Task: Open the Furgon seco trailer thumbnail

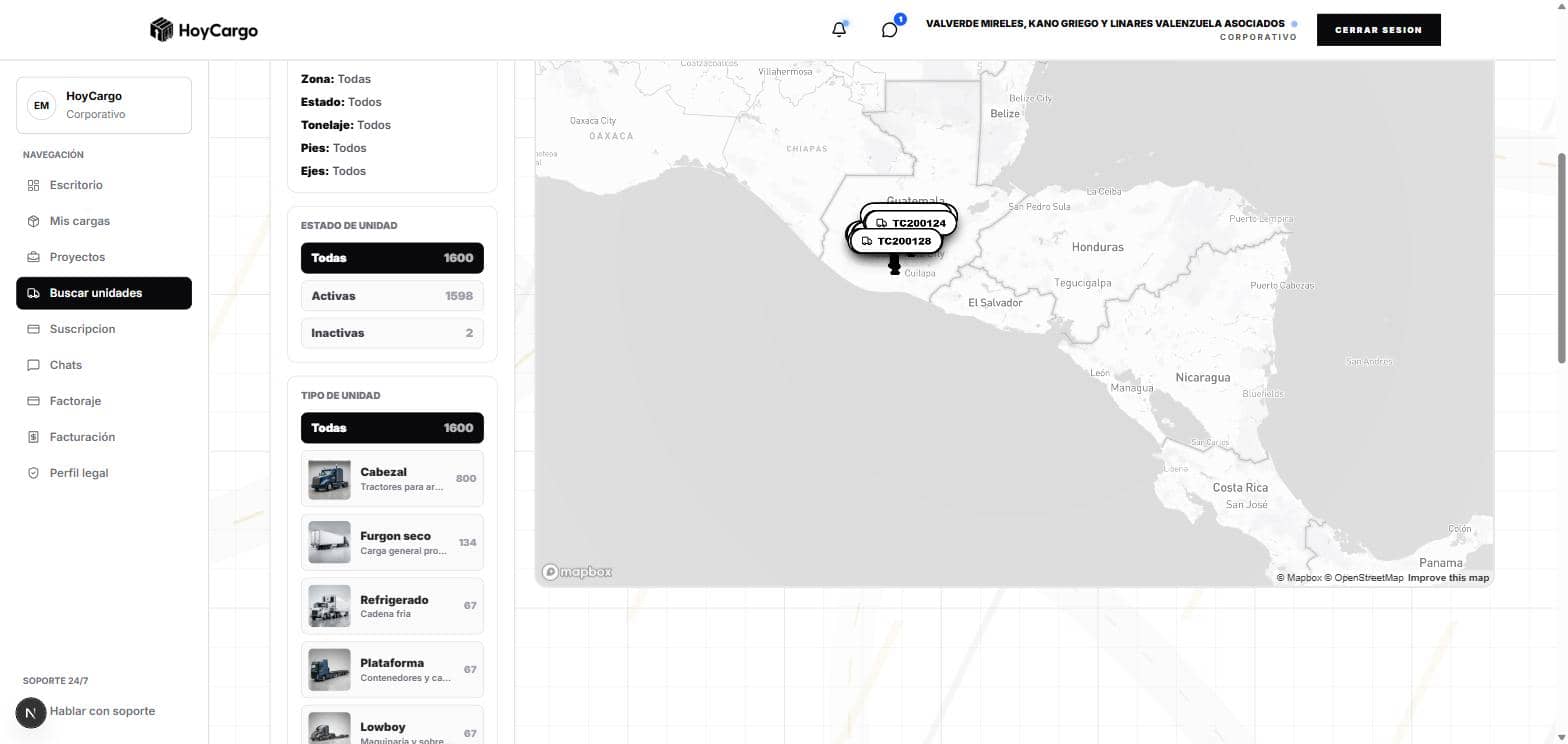Action: (x=329, y=543)
